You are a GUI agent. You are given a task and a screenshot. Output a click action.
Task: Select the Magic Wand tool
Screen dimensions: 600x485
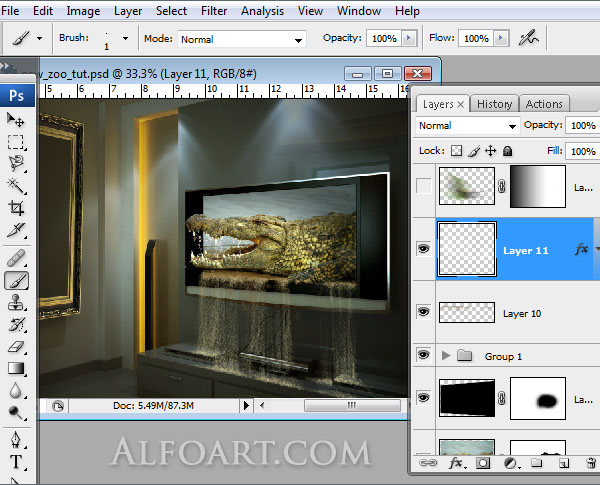point(16,186)
